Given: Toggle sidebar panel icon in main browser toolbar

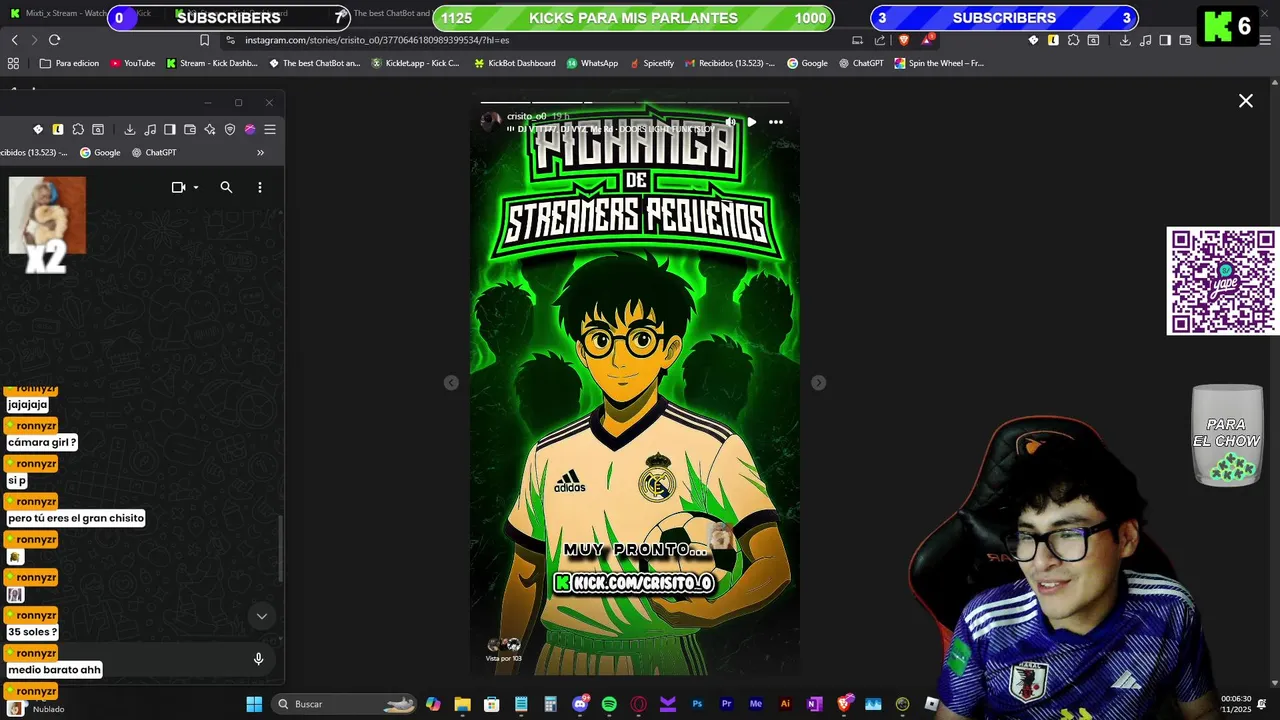Looking at the screenshot, I should pyautogui.click(x=1165, y=40).
